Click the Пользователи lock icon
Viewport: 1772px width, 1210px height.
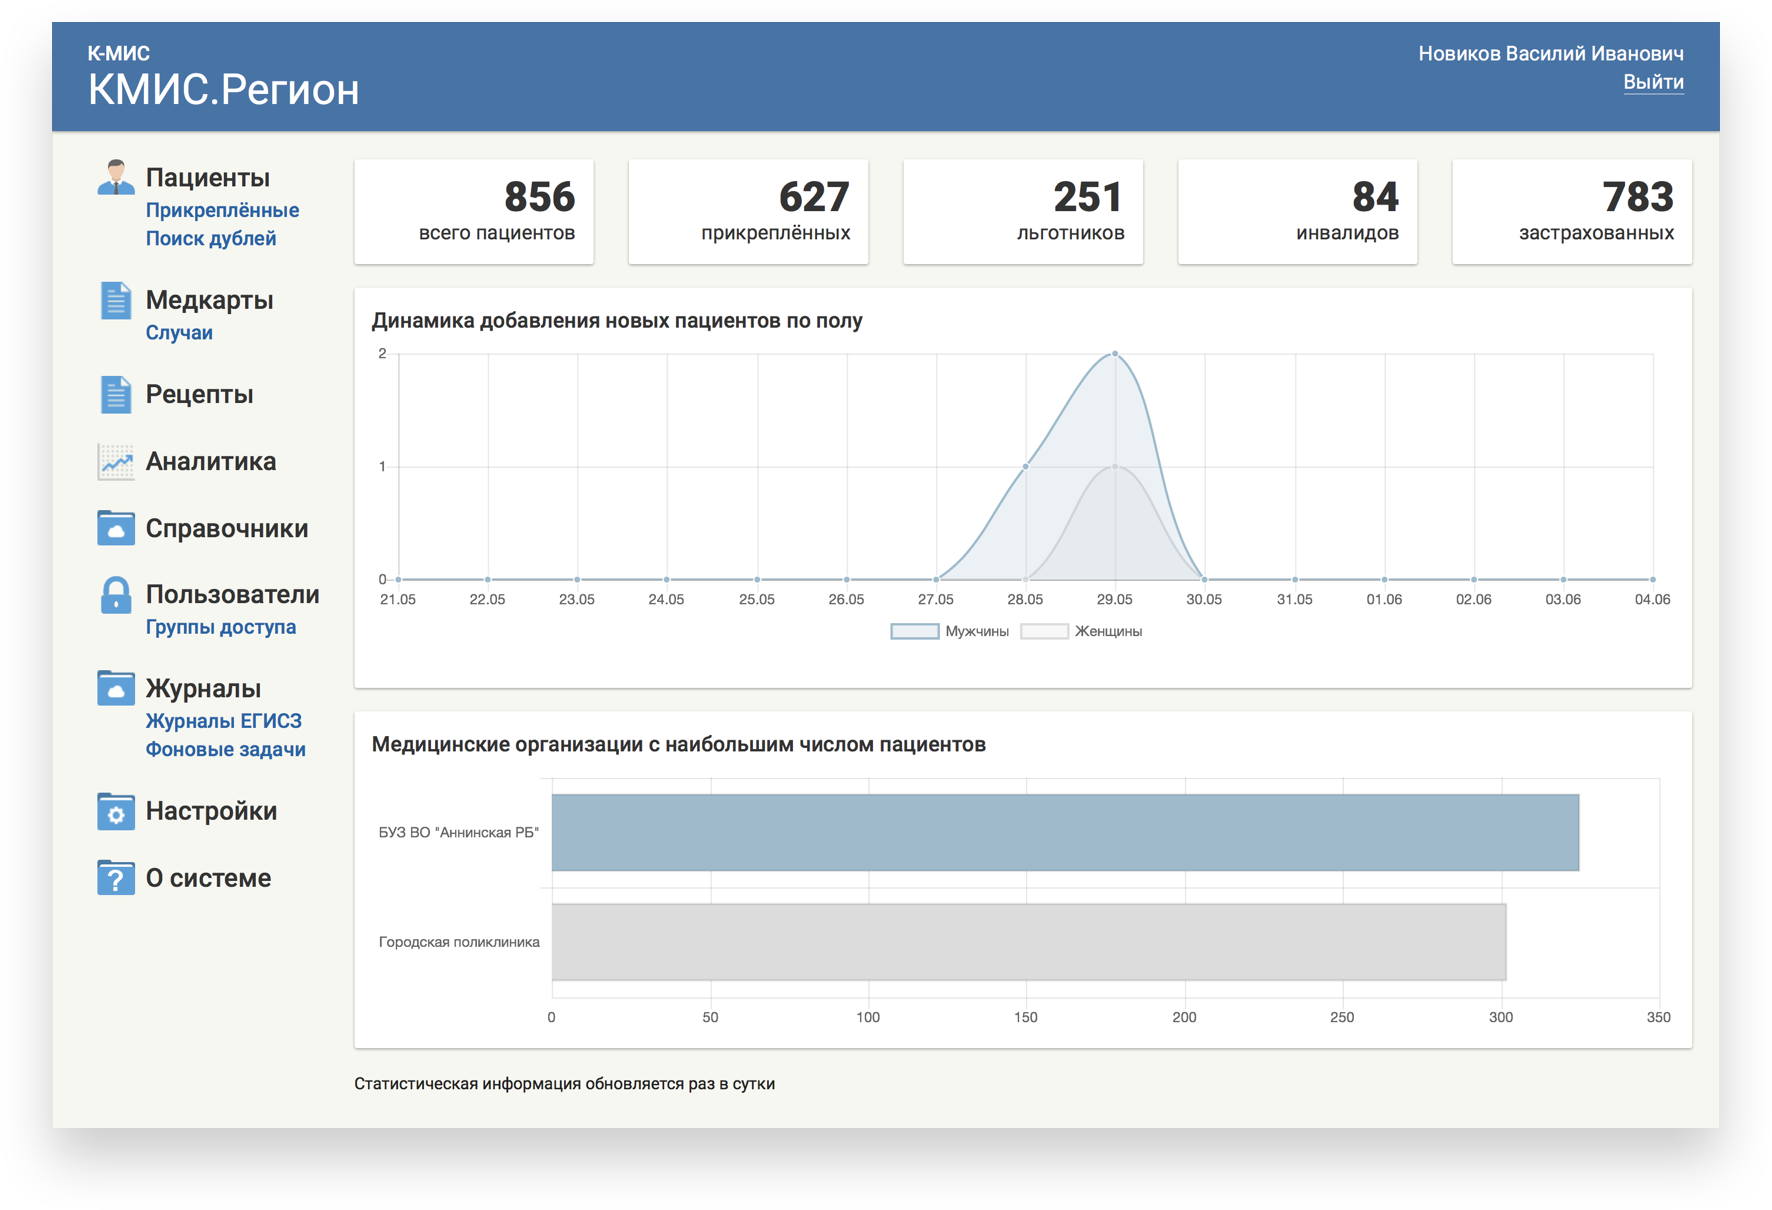click(x=116, y=594)
